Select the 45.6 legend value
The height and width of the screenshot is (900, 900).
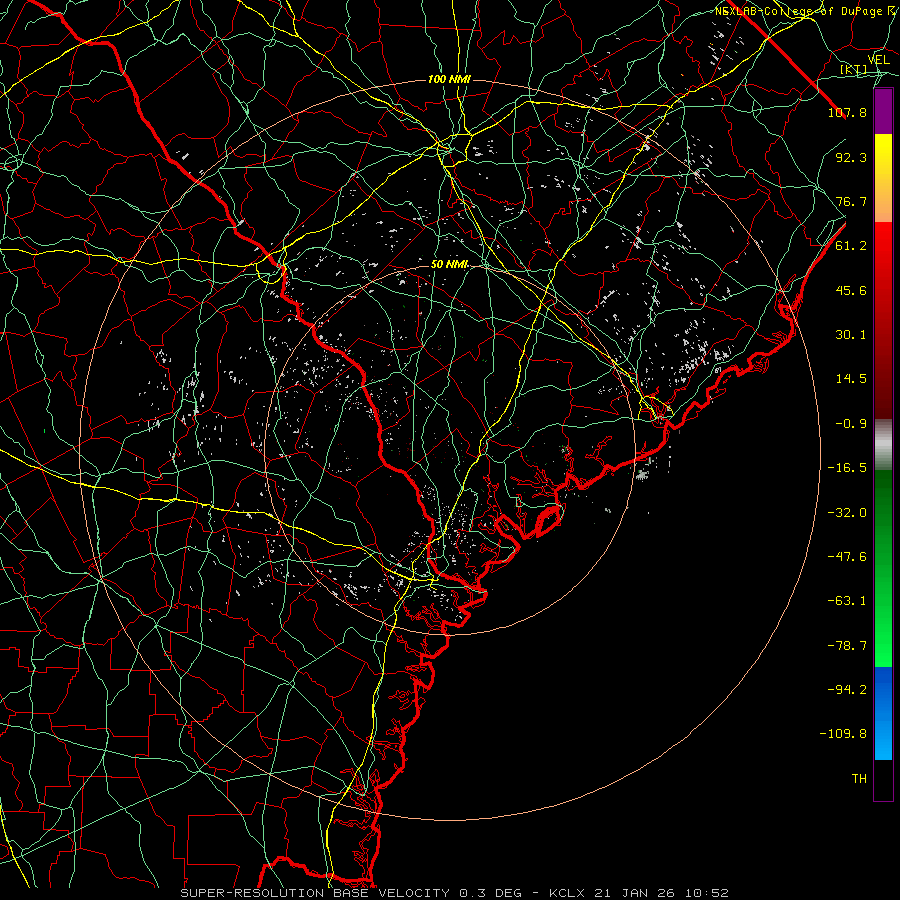pos(851,290)
